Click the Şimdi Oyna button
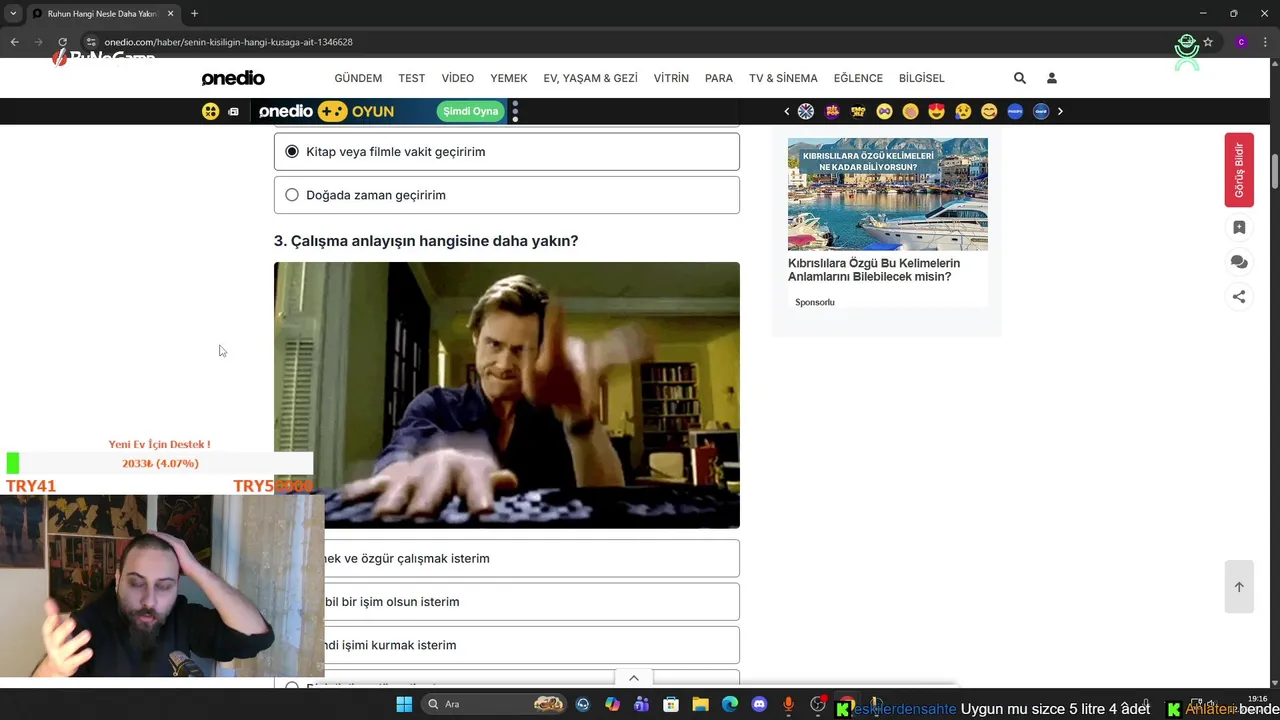The height and width of the screenshot is (720, 1280). tap(470, 111)
